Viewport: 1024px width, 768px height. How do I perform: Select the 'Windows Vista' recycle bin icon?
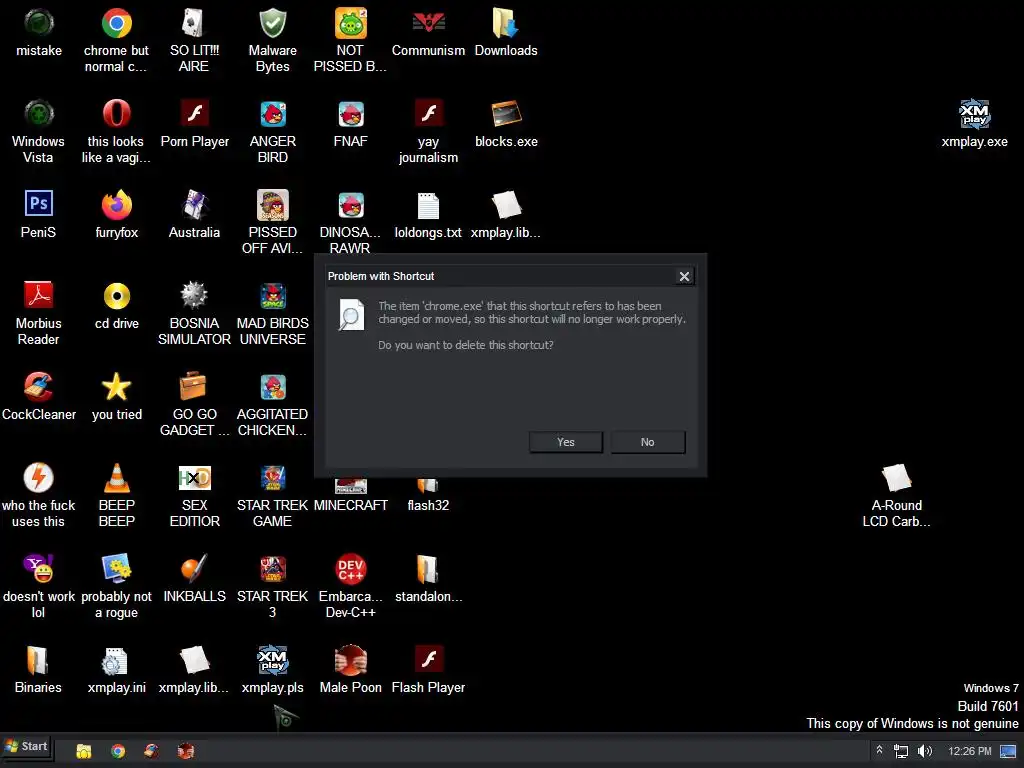(39, 131)
